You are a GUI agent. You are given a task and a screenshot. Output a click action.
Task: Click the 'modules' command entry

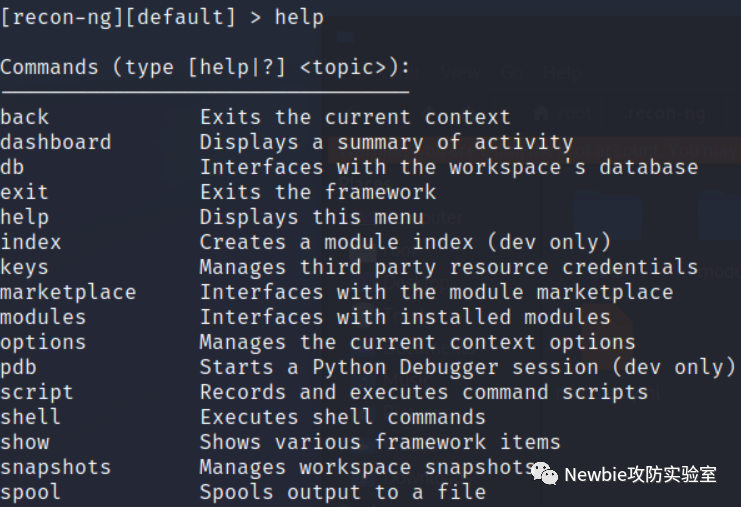point(43,317)
